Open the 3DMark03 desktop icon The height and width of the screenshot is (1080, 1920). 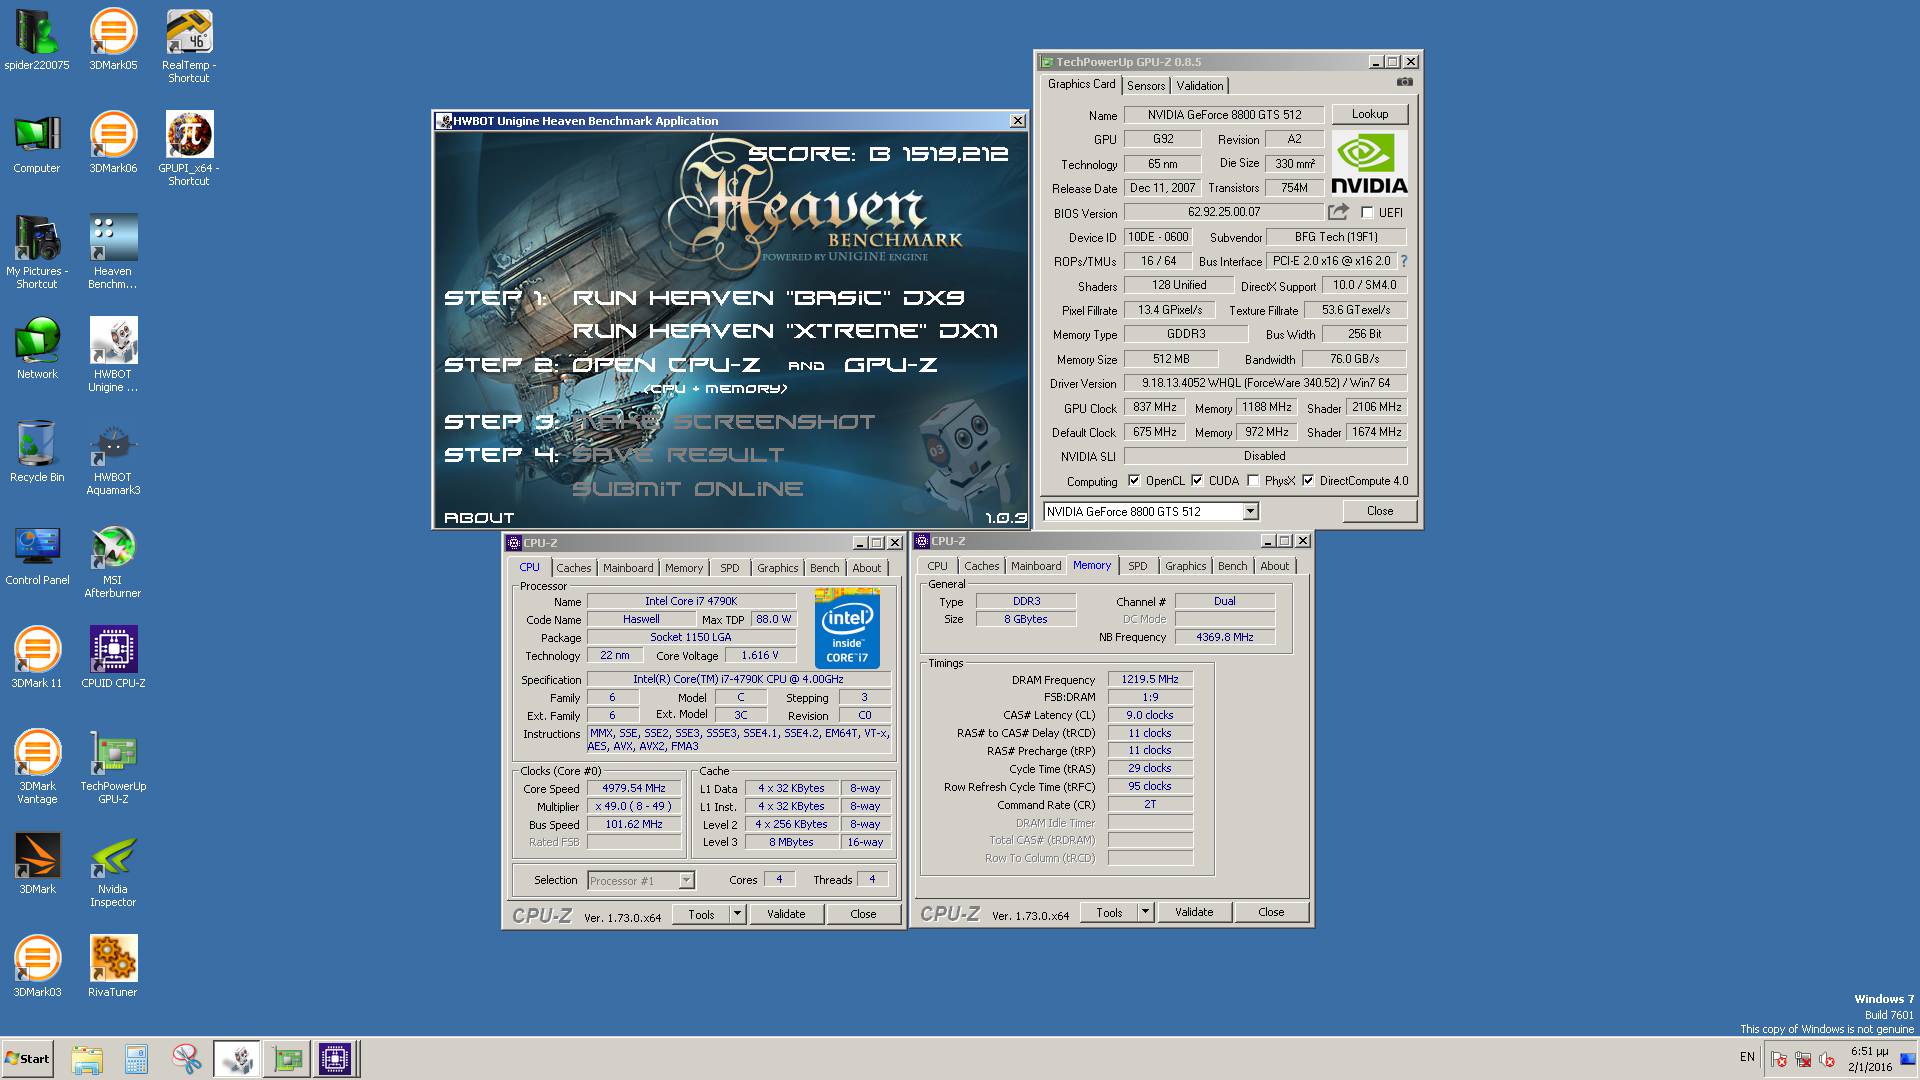tap(37, 967)
